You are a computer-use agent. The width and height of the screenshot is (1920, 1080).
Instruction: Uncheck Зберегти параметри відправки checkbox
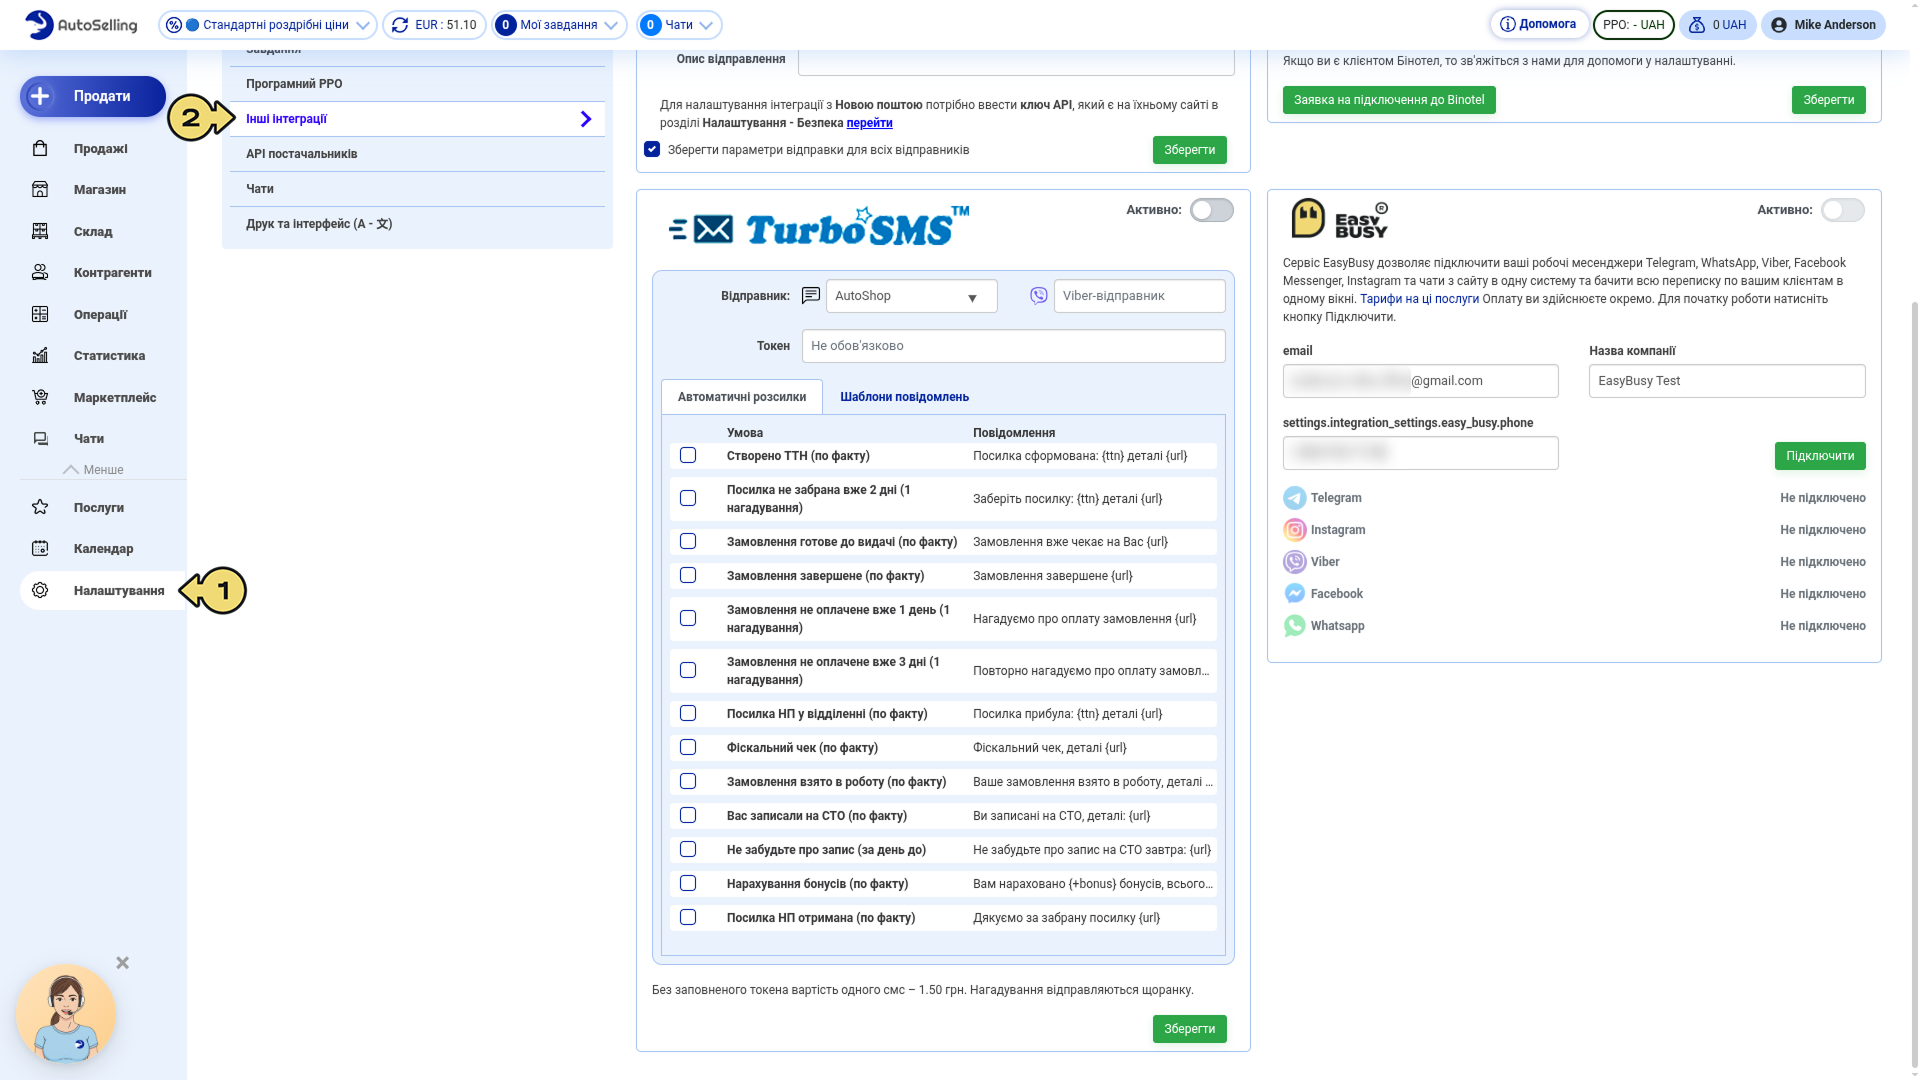(x=652, y=150)
